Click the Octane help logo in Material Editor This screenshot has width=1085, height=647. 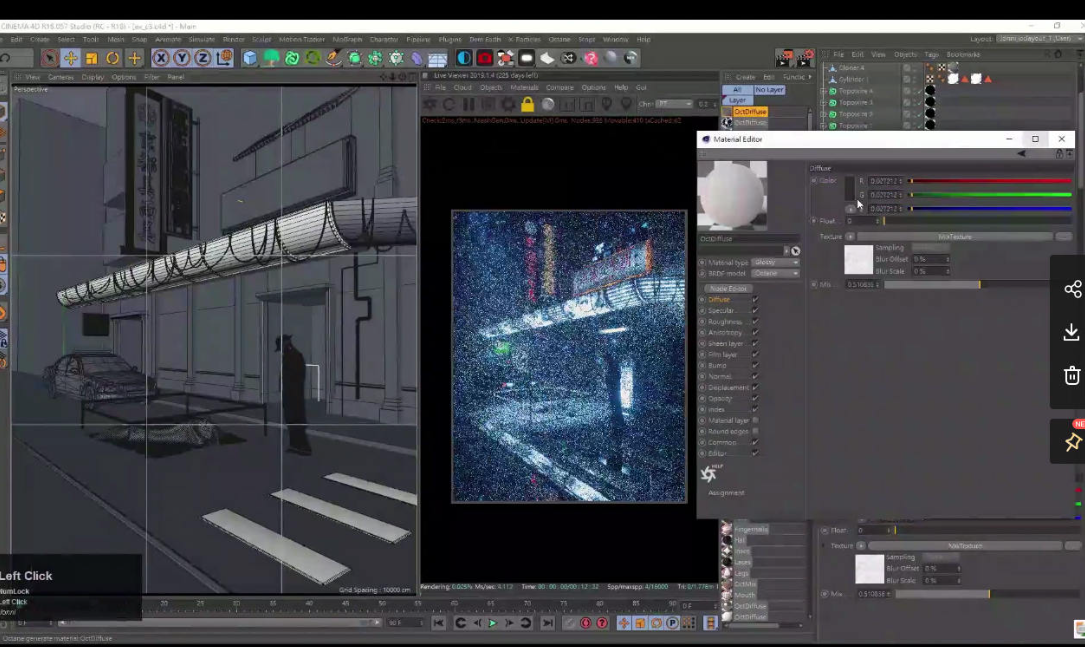(709, 473)
